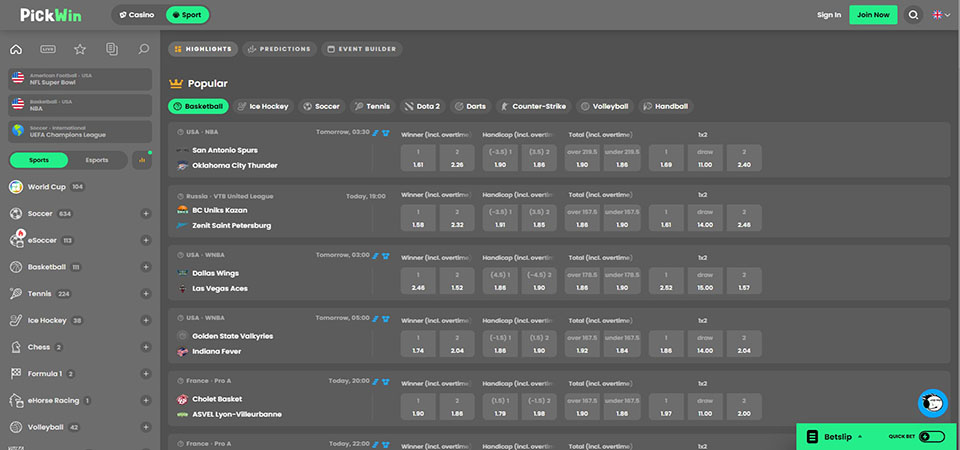
Task: Click the Formula 1 flag icon
Action: [16, 373]
